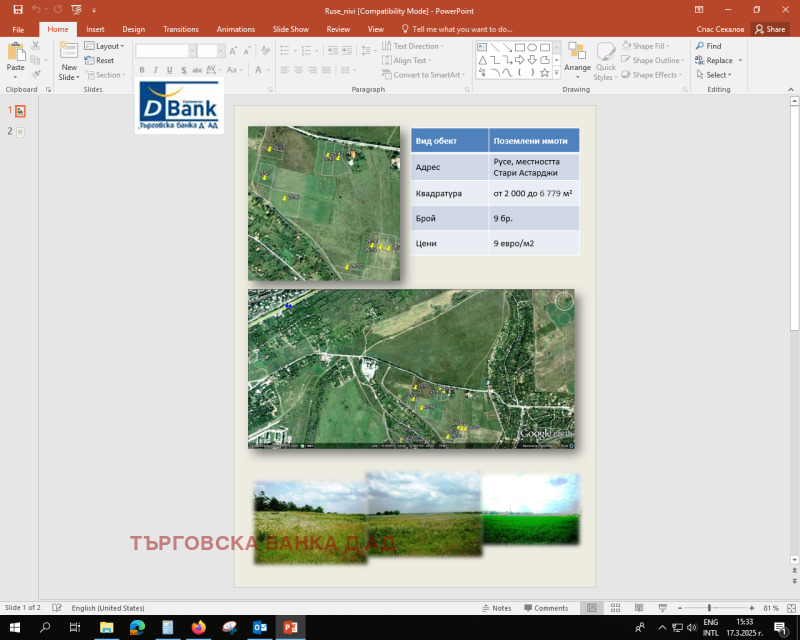The height and width of the screenshot is (640, 800).
Task: Open the Design tab
Action: point(133,29)
